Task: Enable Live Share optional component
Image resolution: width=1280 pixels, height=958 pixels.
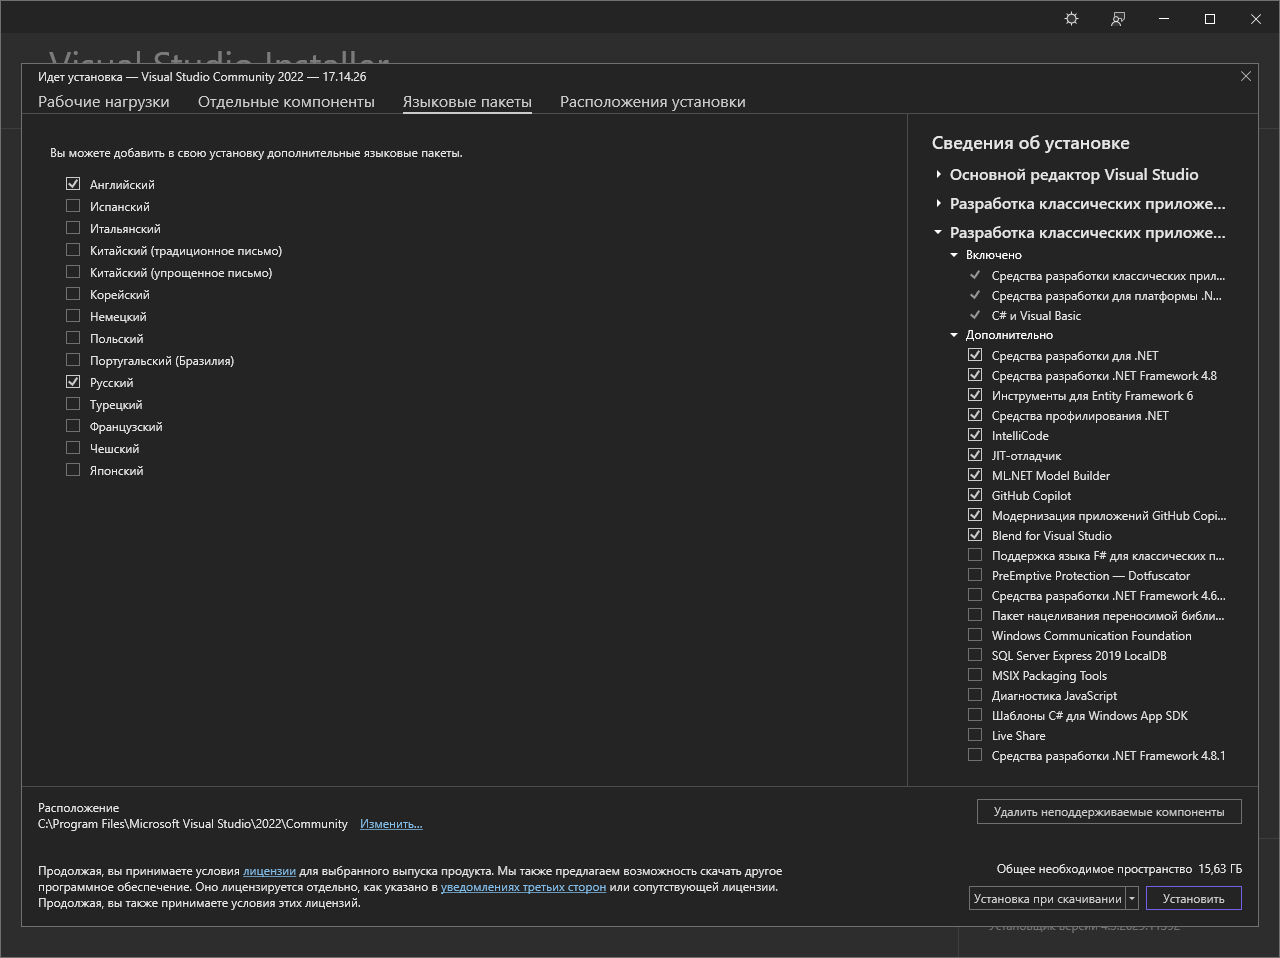Action: [x=975, y=735]
